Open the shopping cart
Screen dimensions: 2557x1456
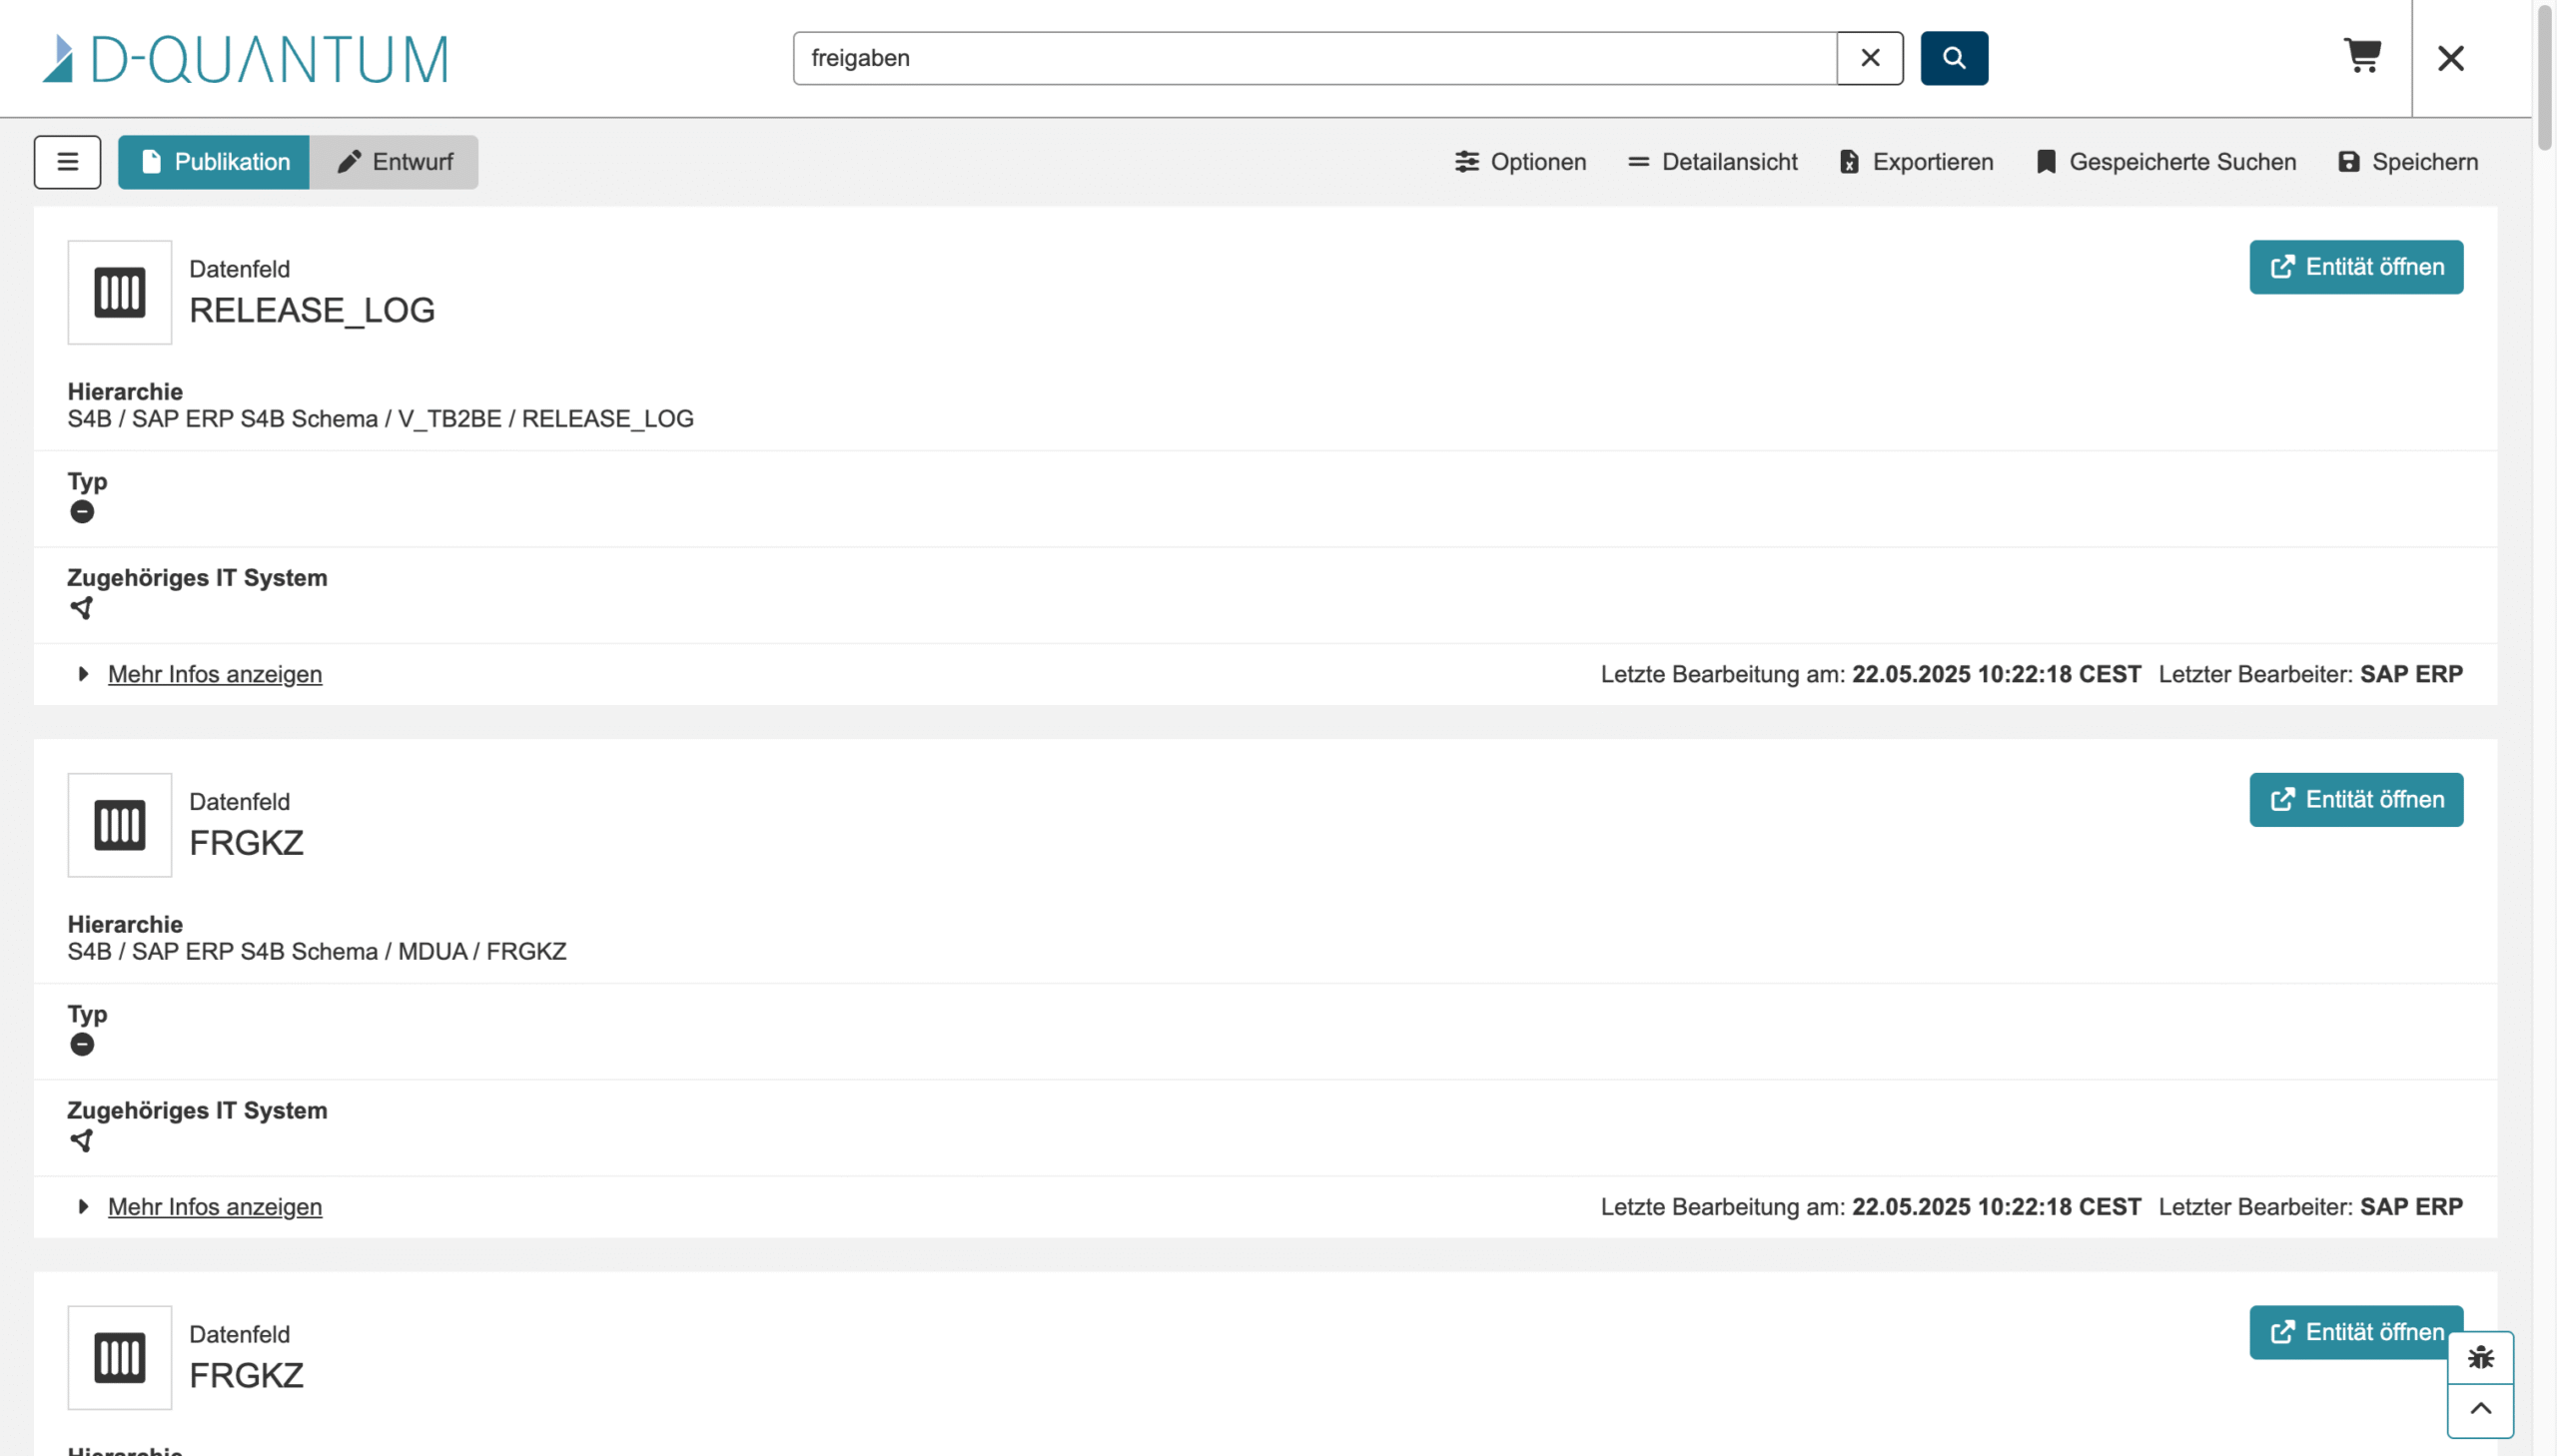pos(2362,56)
